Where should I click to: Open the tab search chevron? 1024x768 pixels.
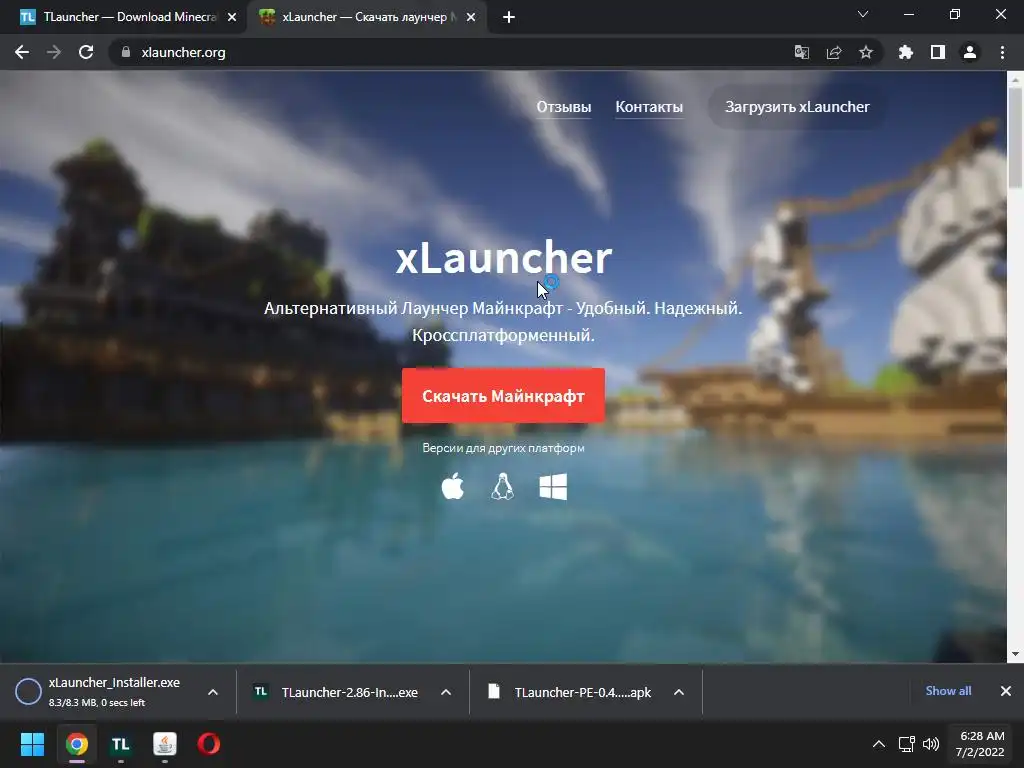863,14
